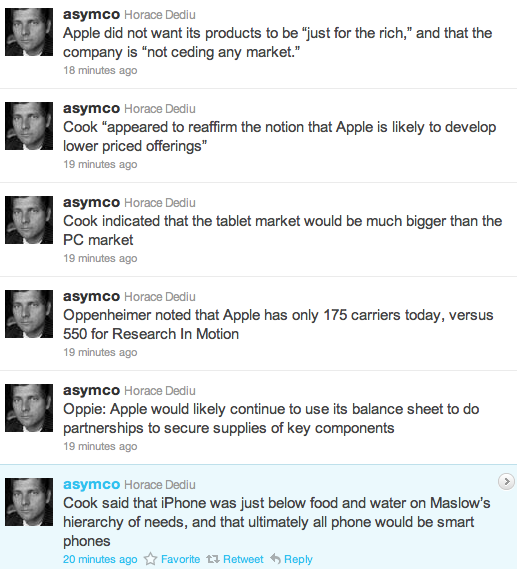
Task: Click asymco username on the Oppie tweet
Action: [91, 390]
